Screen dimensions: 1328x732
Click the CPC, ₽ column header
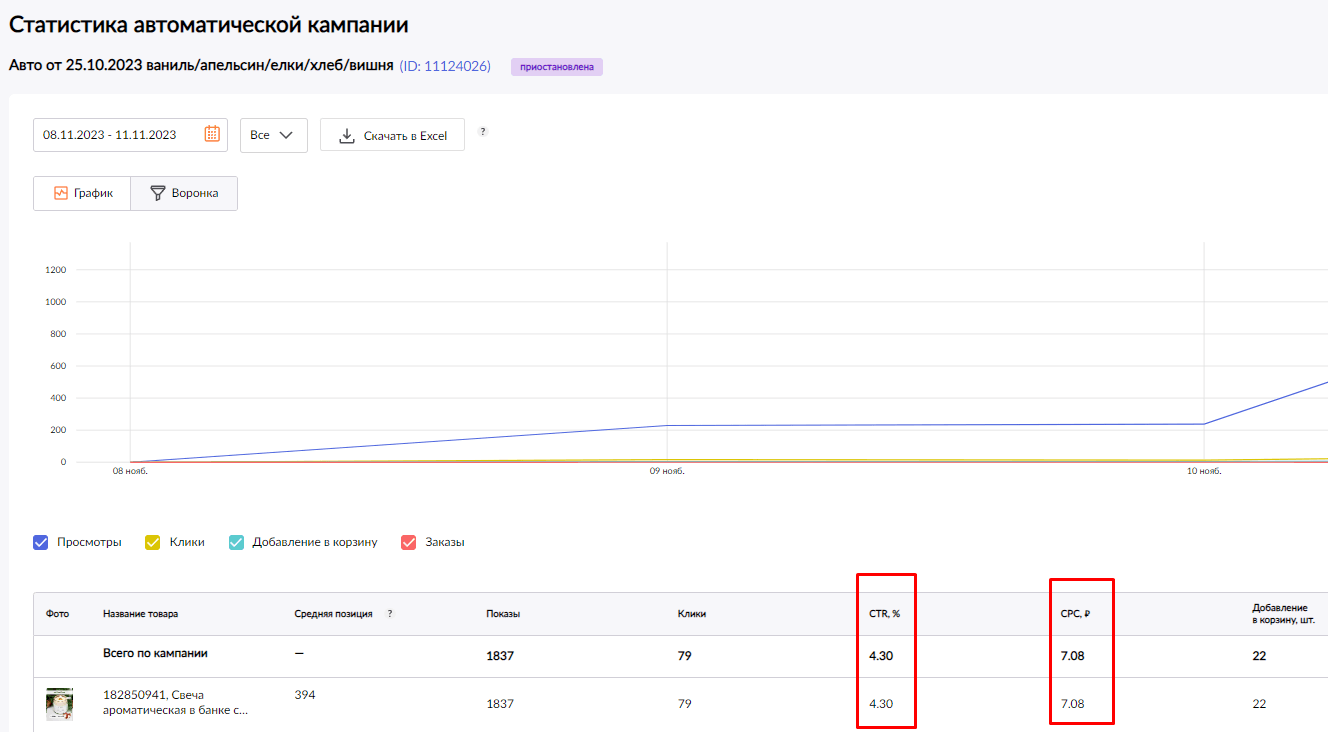(x=1076, y=614)
